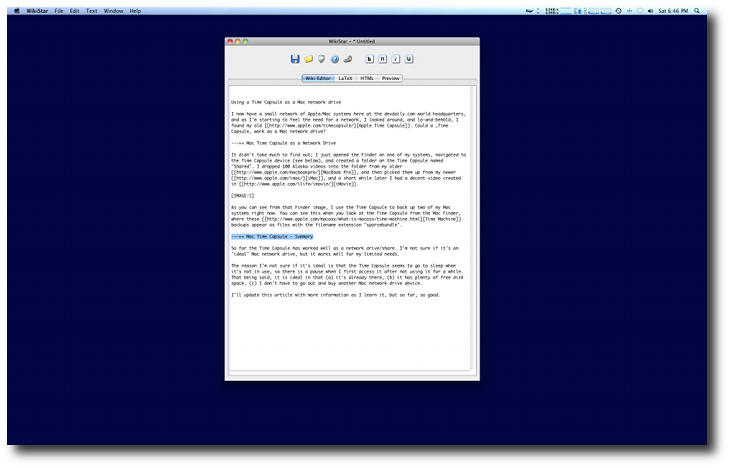
Task: Click the '[IMAGE-1]' placeholder line
Action: 243,196
